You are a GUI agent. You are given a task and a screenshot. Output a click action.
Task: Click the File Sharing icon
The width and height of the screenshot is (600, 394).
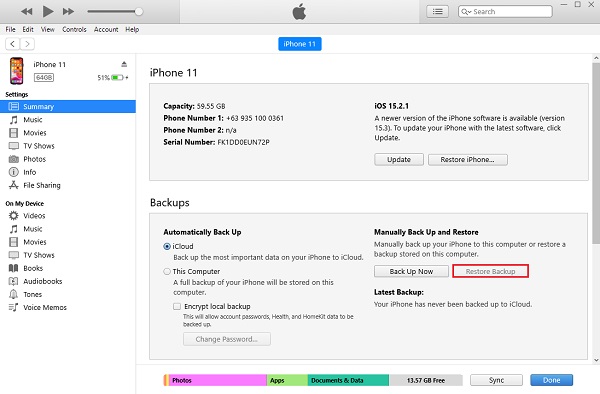coord(13,185)
